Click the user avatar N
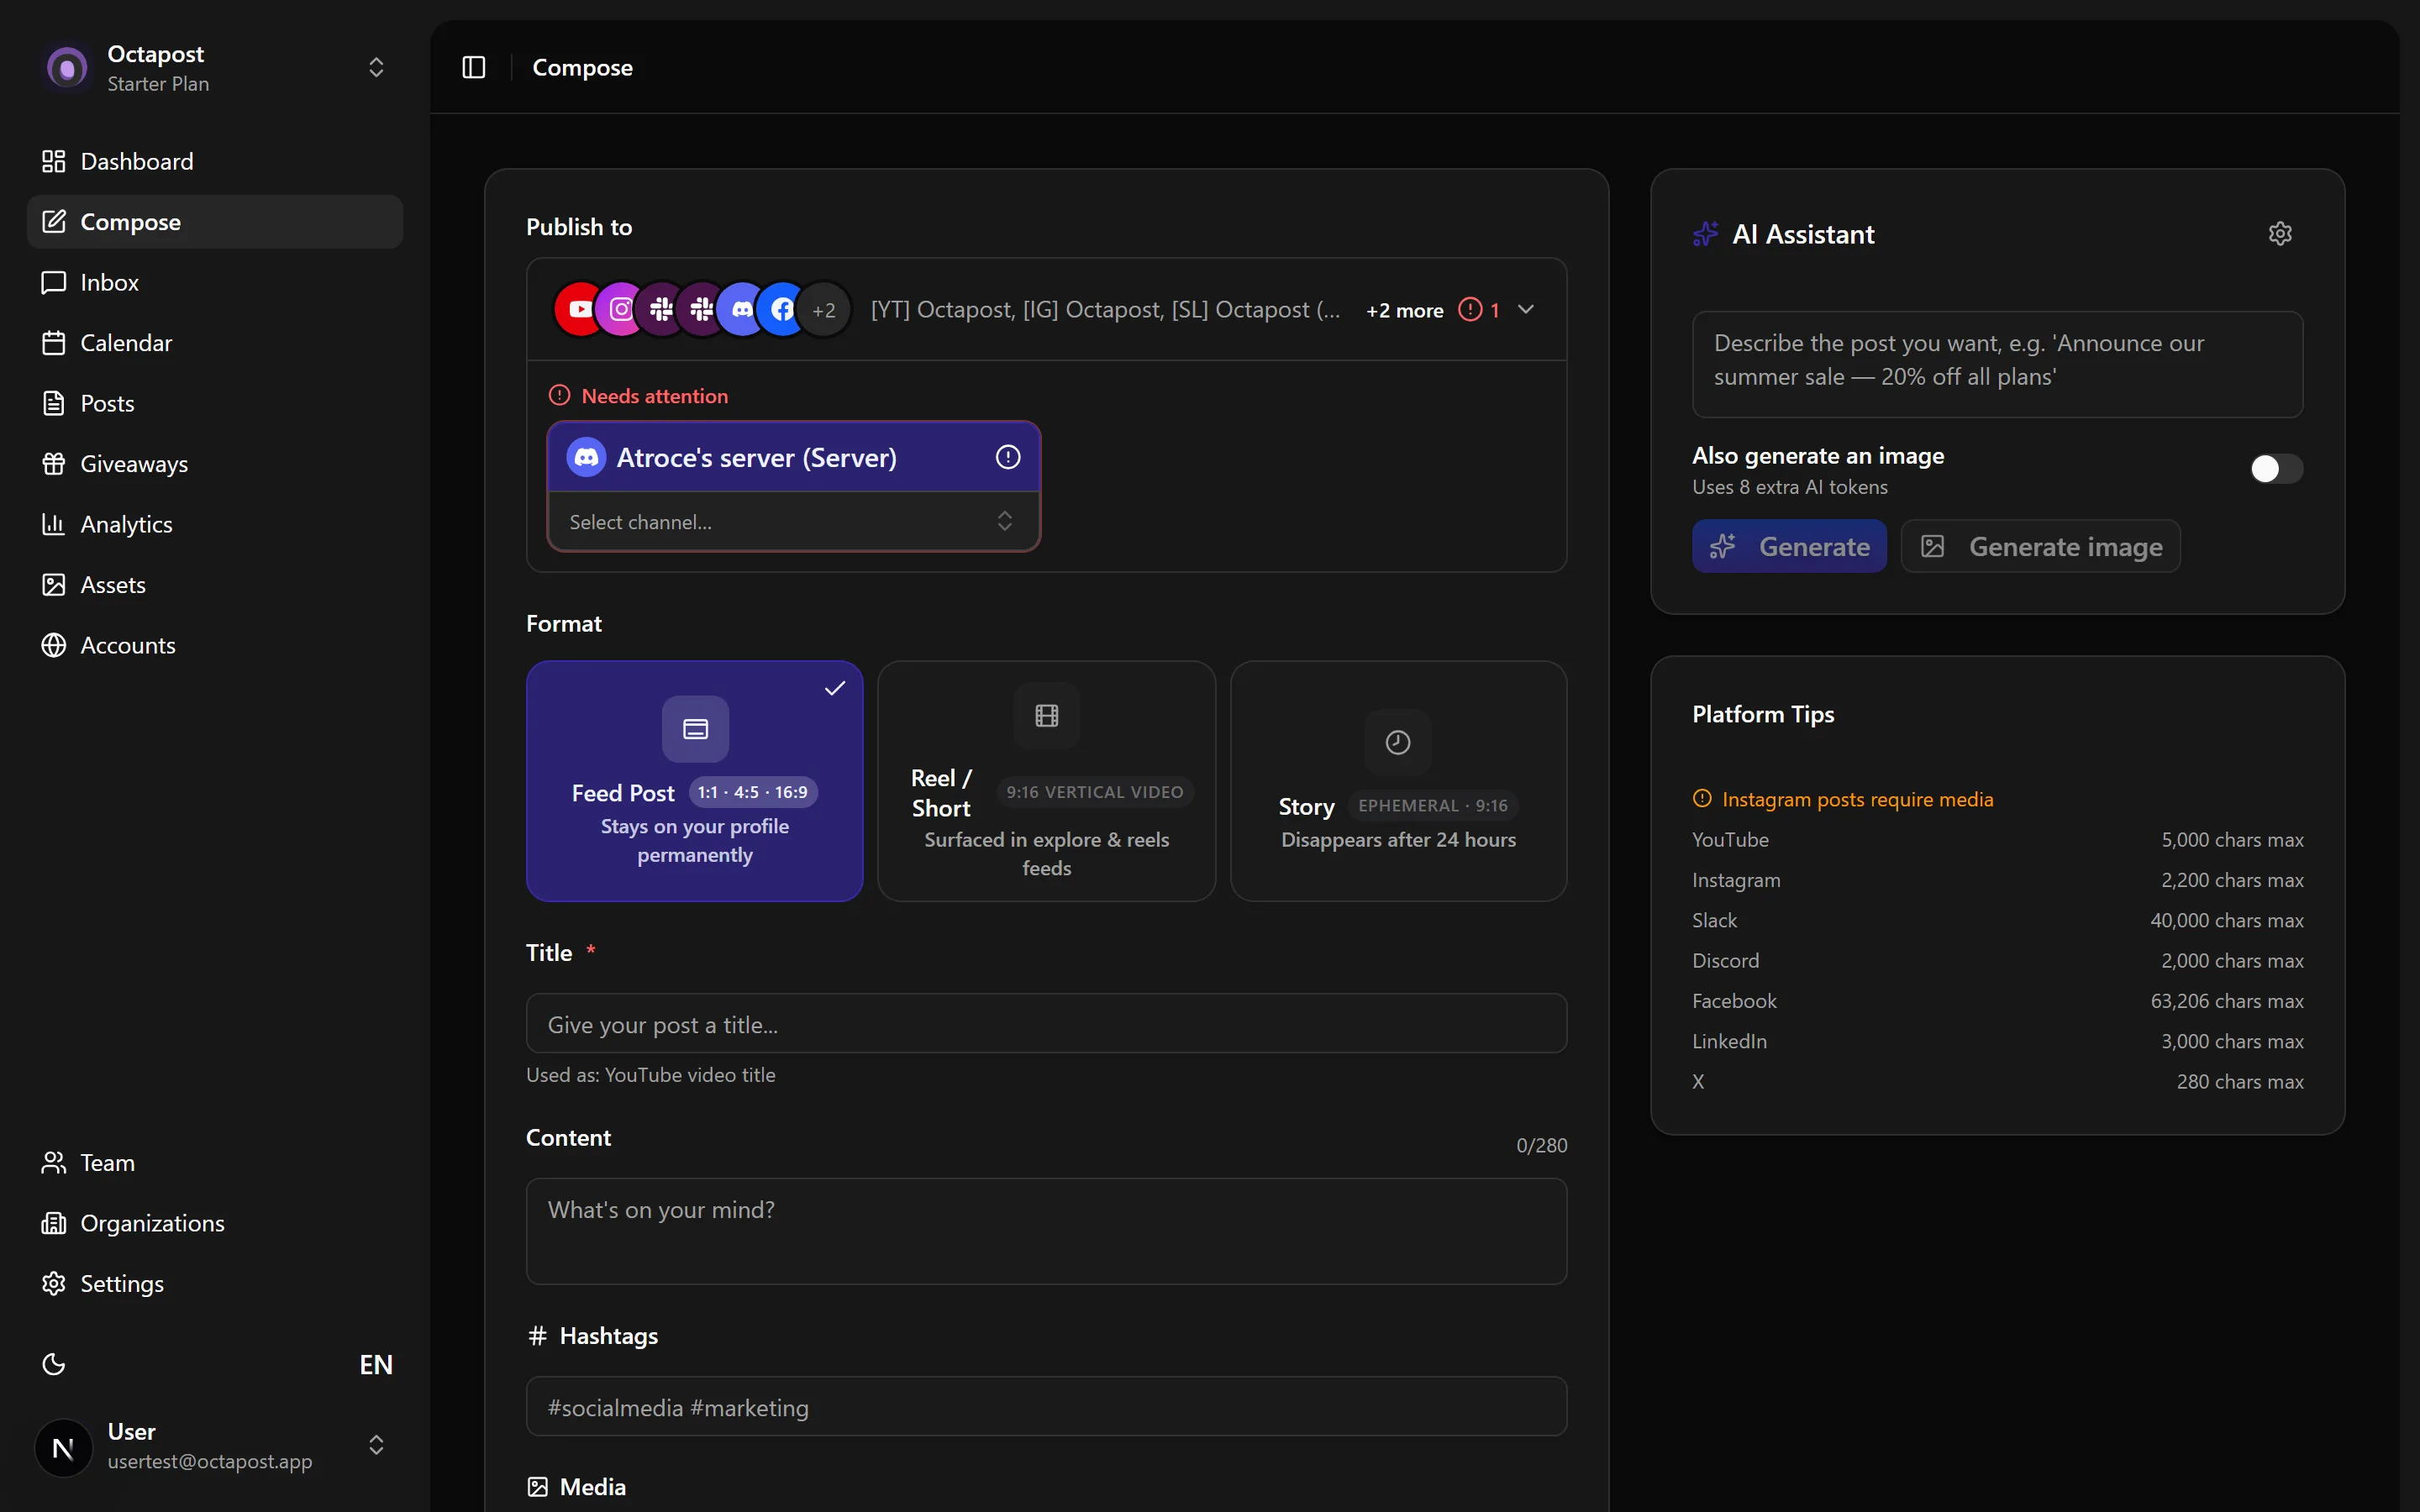Screen dimensions: 2420x1512 click(x=63, y=1447)
